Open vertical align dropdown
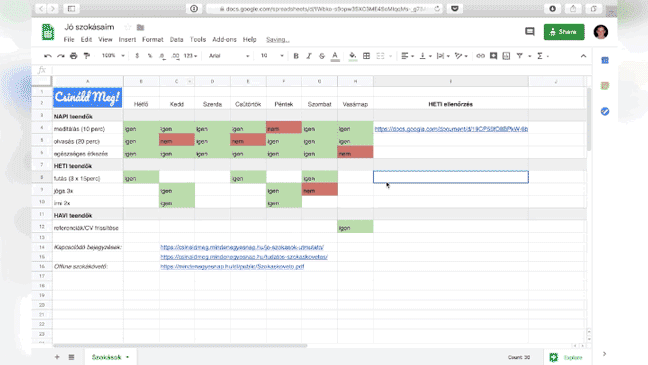 coord(425,56)
